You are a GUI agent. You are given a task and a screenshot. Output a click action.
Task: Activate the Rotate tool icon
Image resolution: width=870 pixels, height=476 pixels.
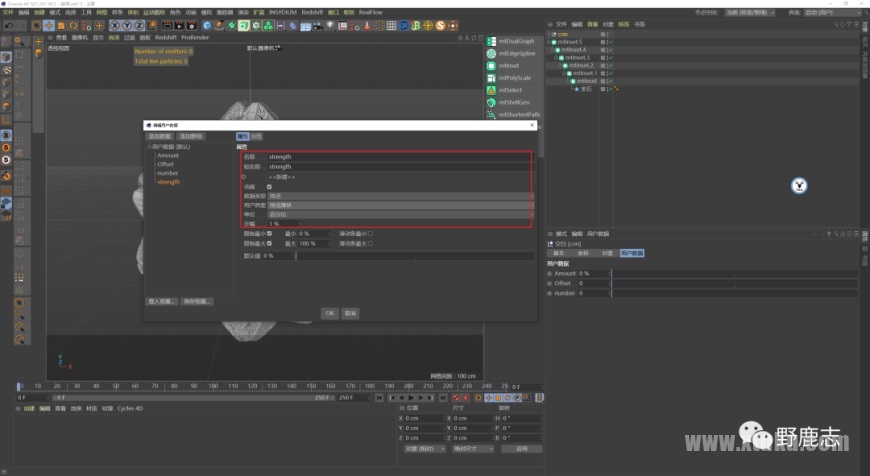coord(73,26)
